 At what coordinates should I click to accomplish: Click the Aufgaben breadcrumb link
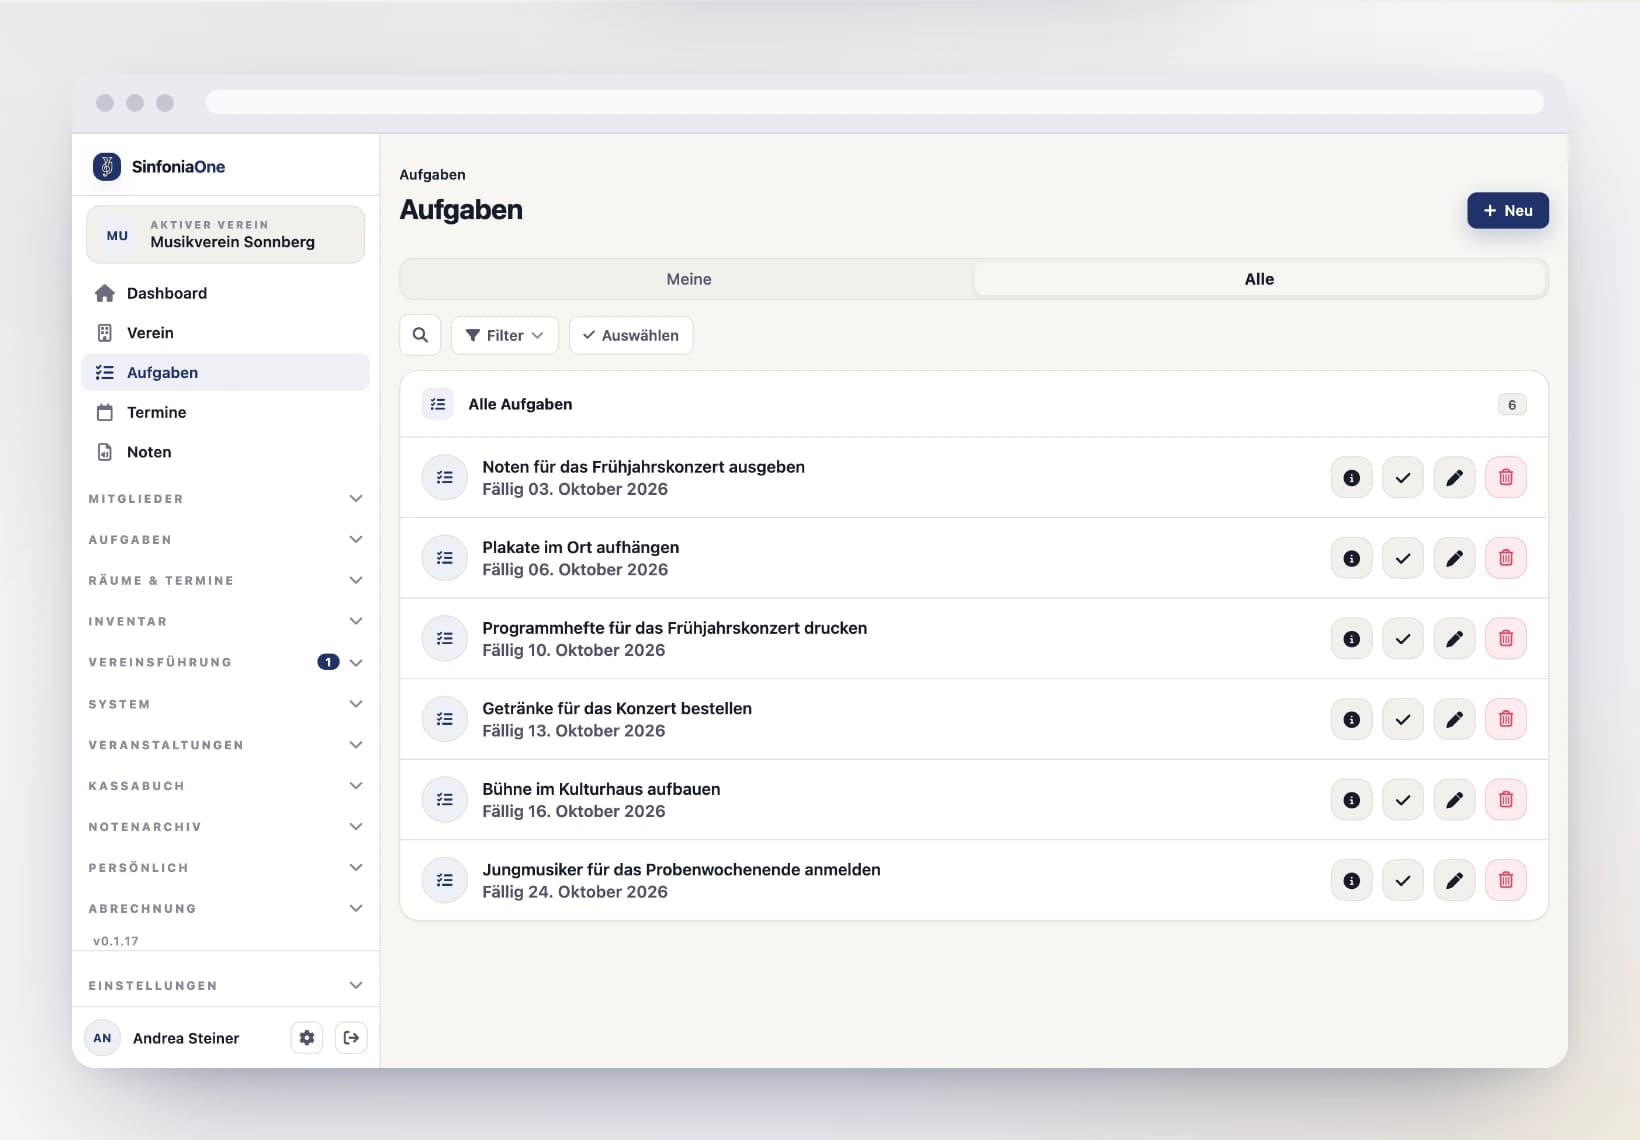[432, 175]
